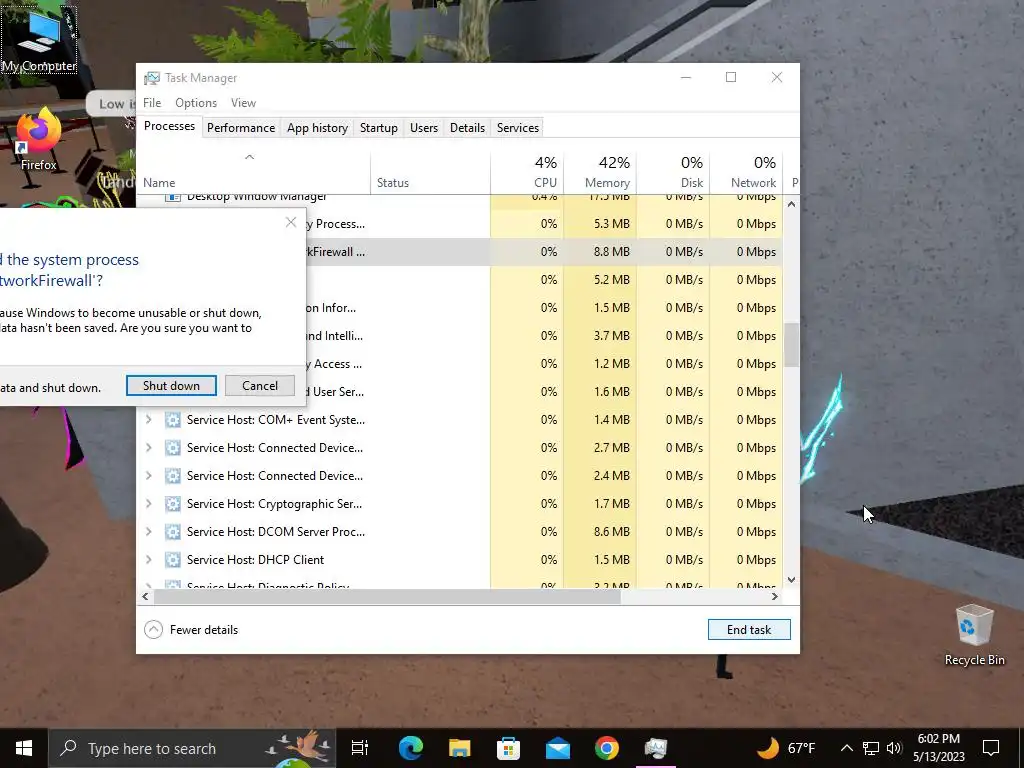Open the File menu
This screenshot has height=768, width=1024.
click(x=152, y=103)
